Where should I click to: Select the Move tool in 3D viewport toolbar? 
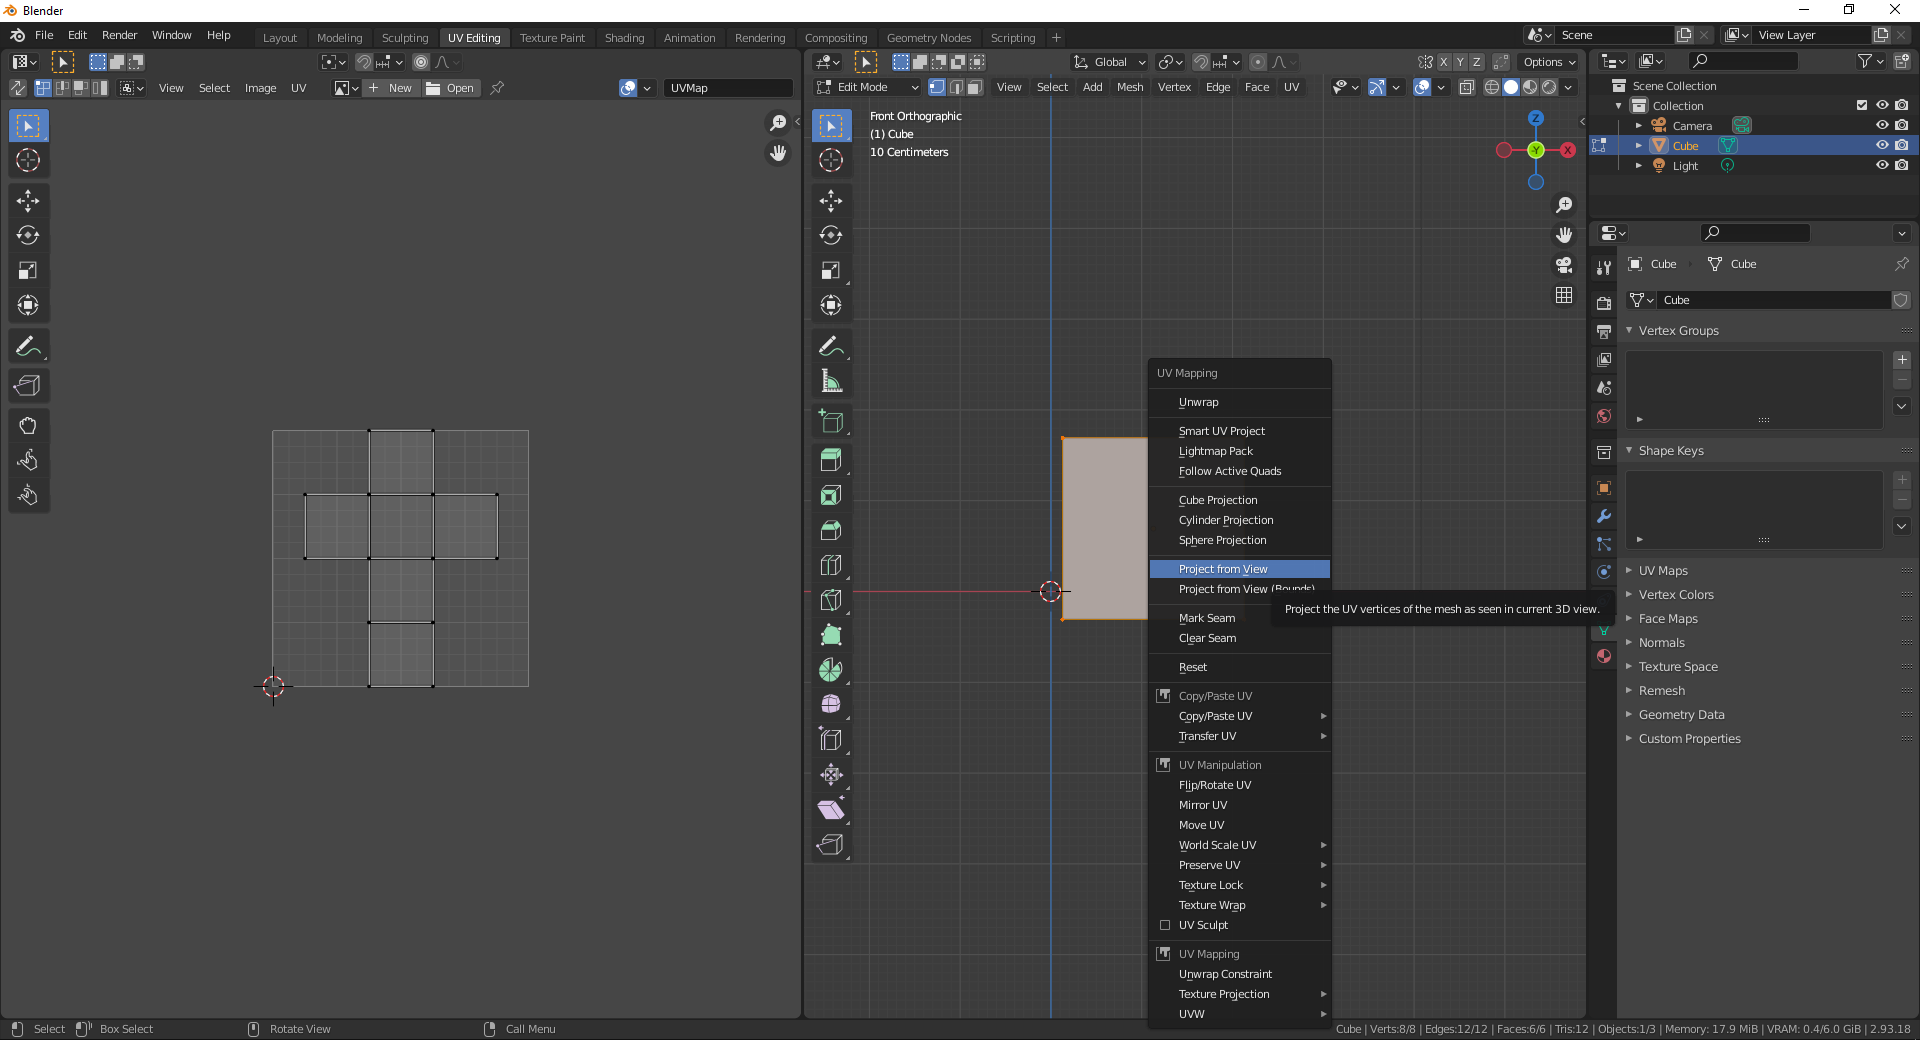point(831,201)
